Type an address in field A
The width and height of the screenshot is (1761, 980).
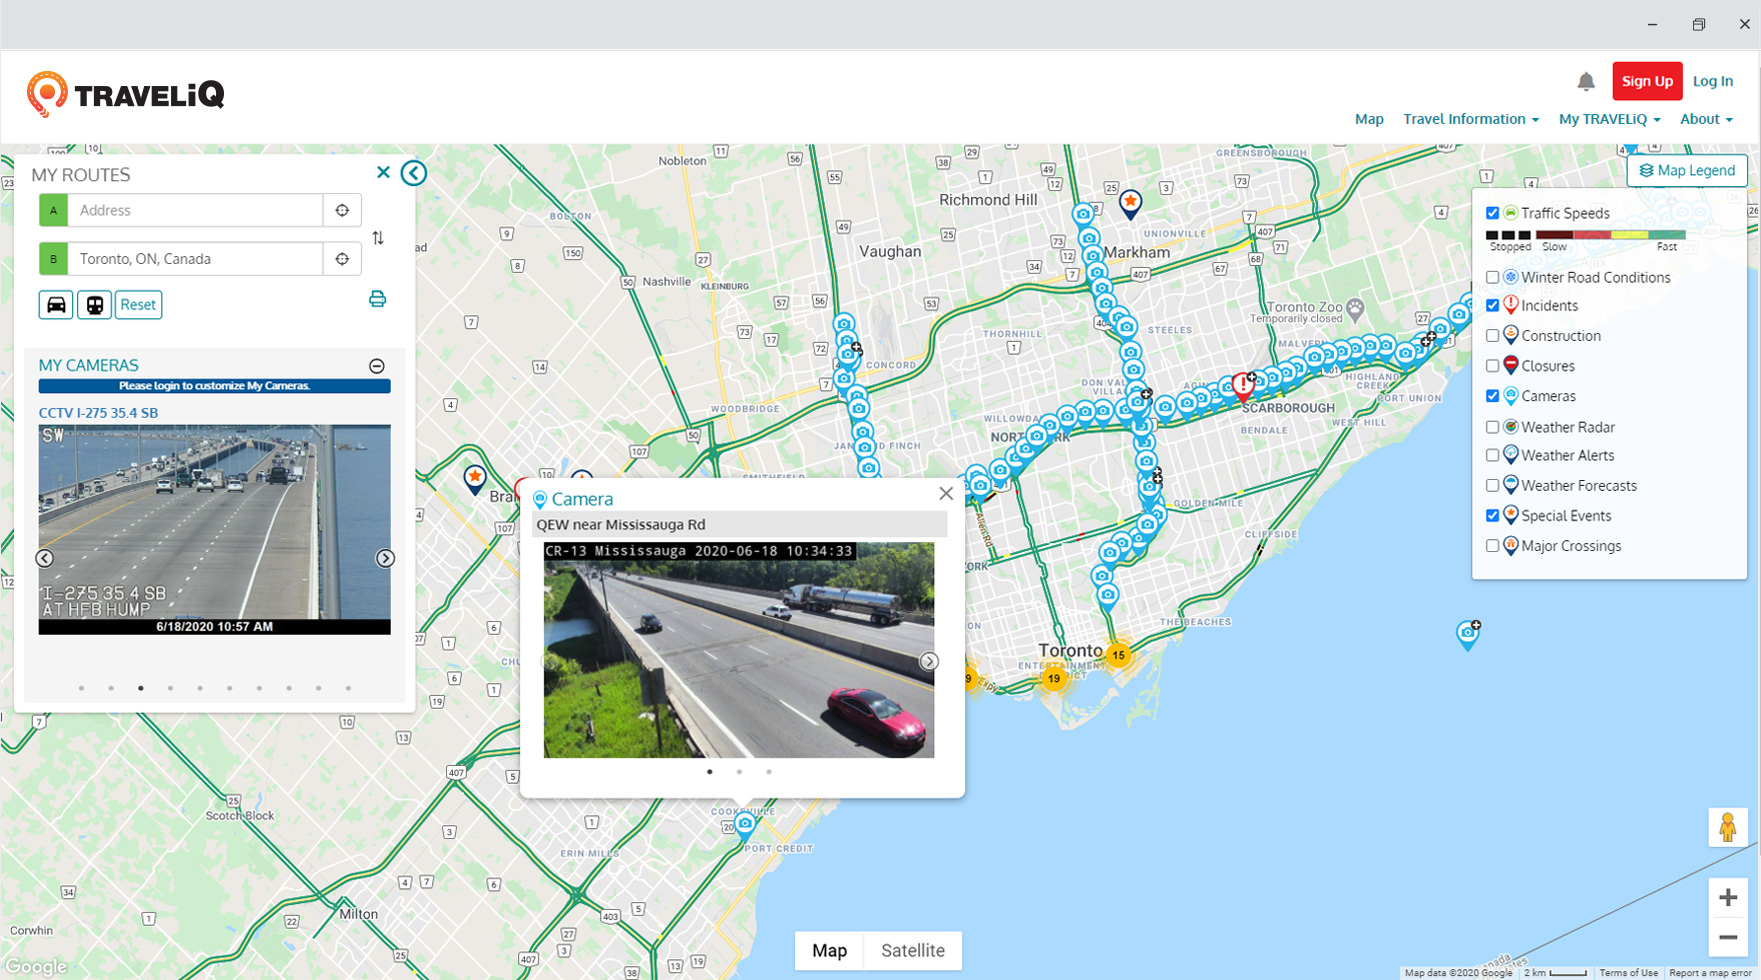[x=195, y=210]
